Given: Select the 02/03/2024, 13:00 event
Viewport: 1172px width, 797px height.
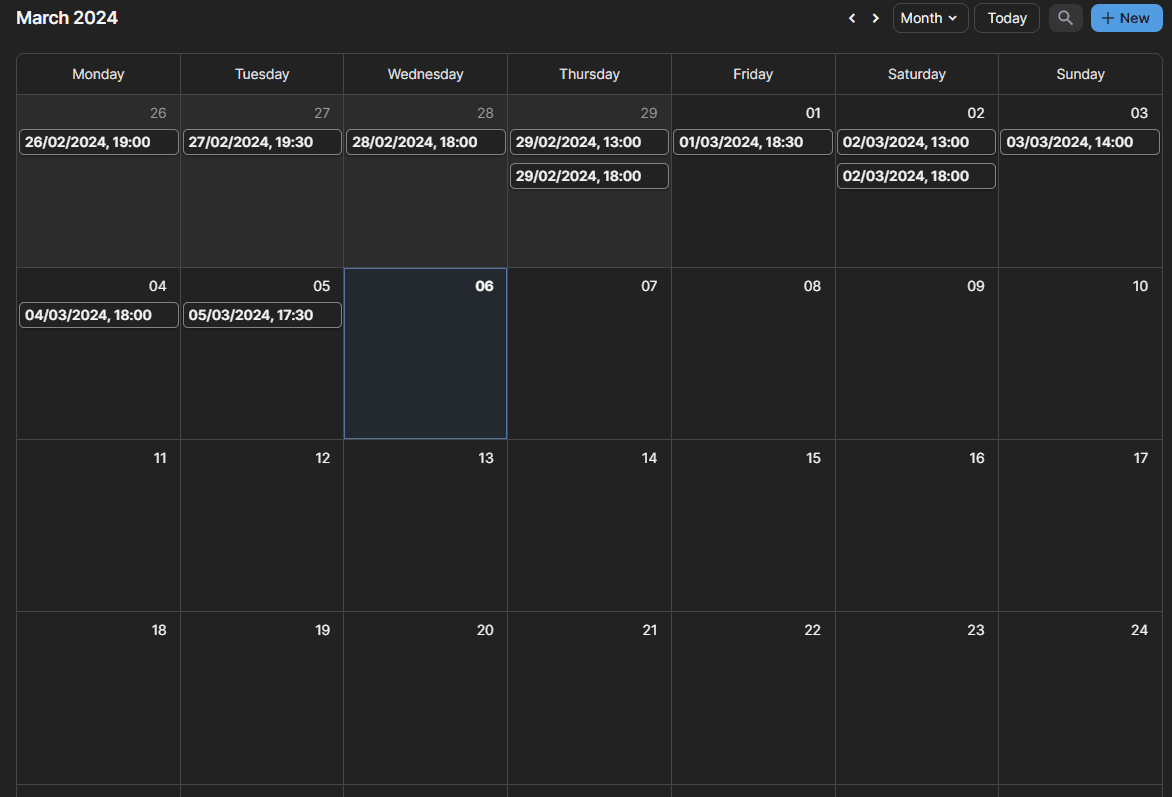Looking at the screenshot, I should tap(916, 142).
